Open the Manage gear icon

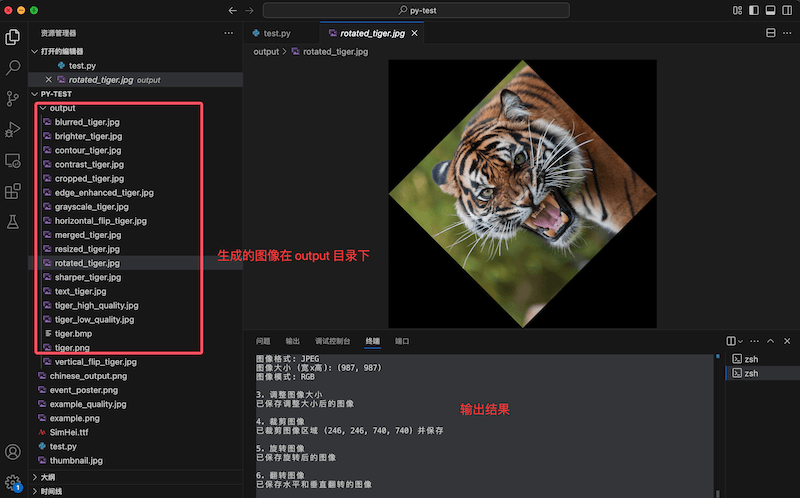tap(13, 483)
